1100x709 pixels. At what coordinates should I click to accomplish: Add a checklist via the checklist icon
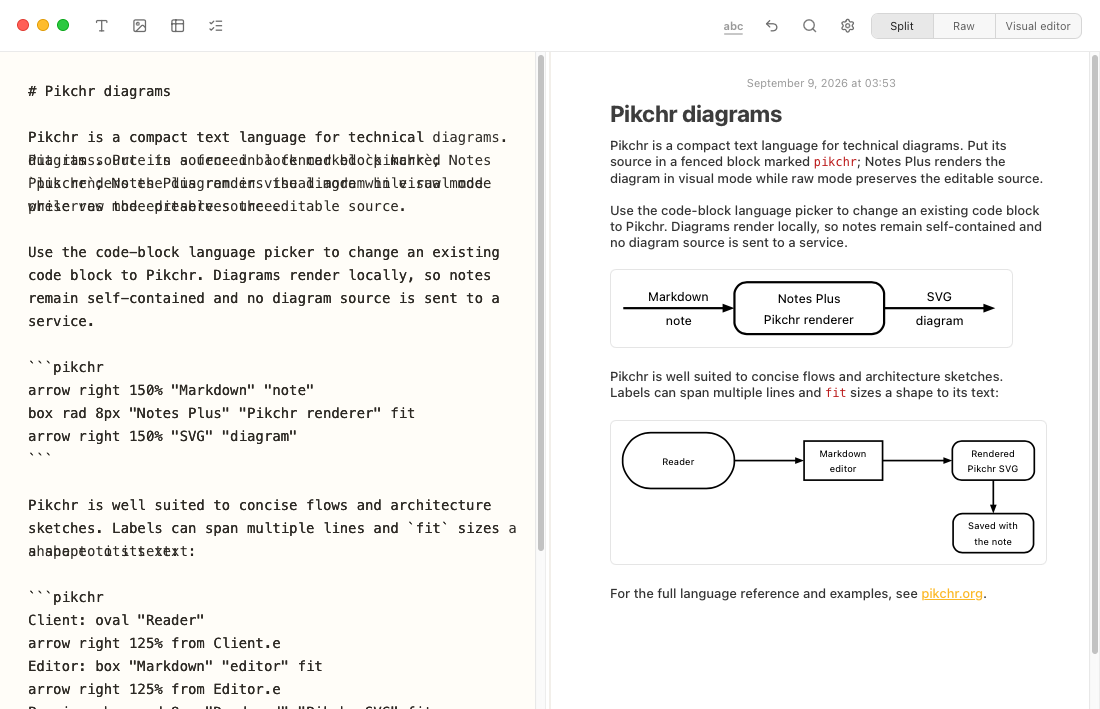click(215, 26)
